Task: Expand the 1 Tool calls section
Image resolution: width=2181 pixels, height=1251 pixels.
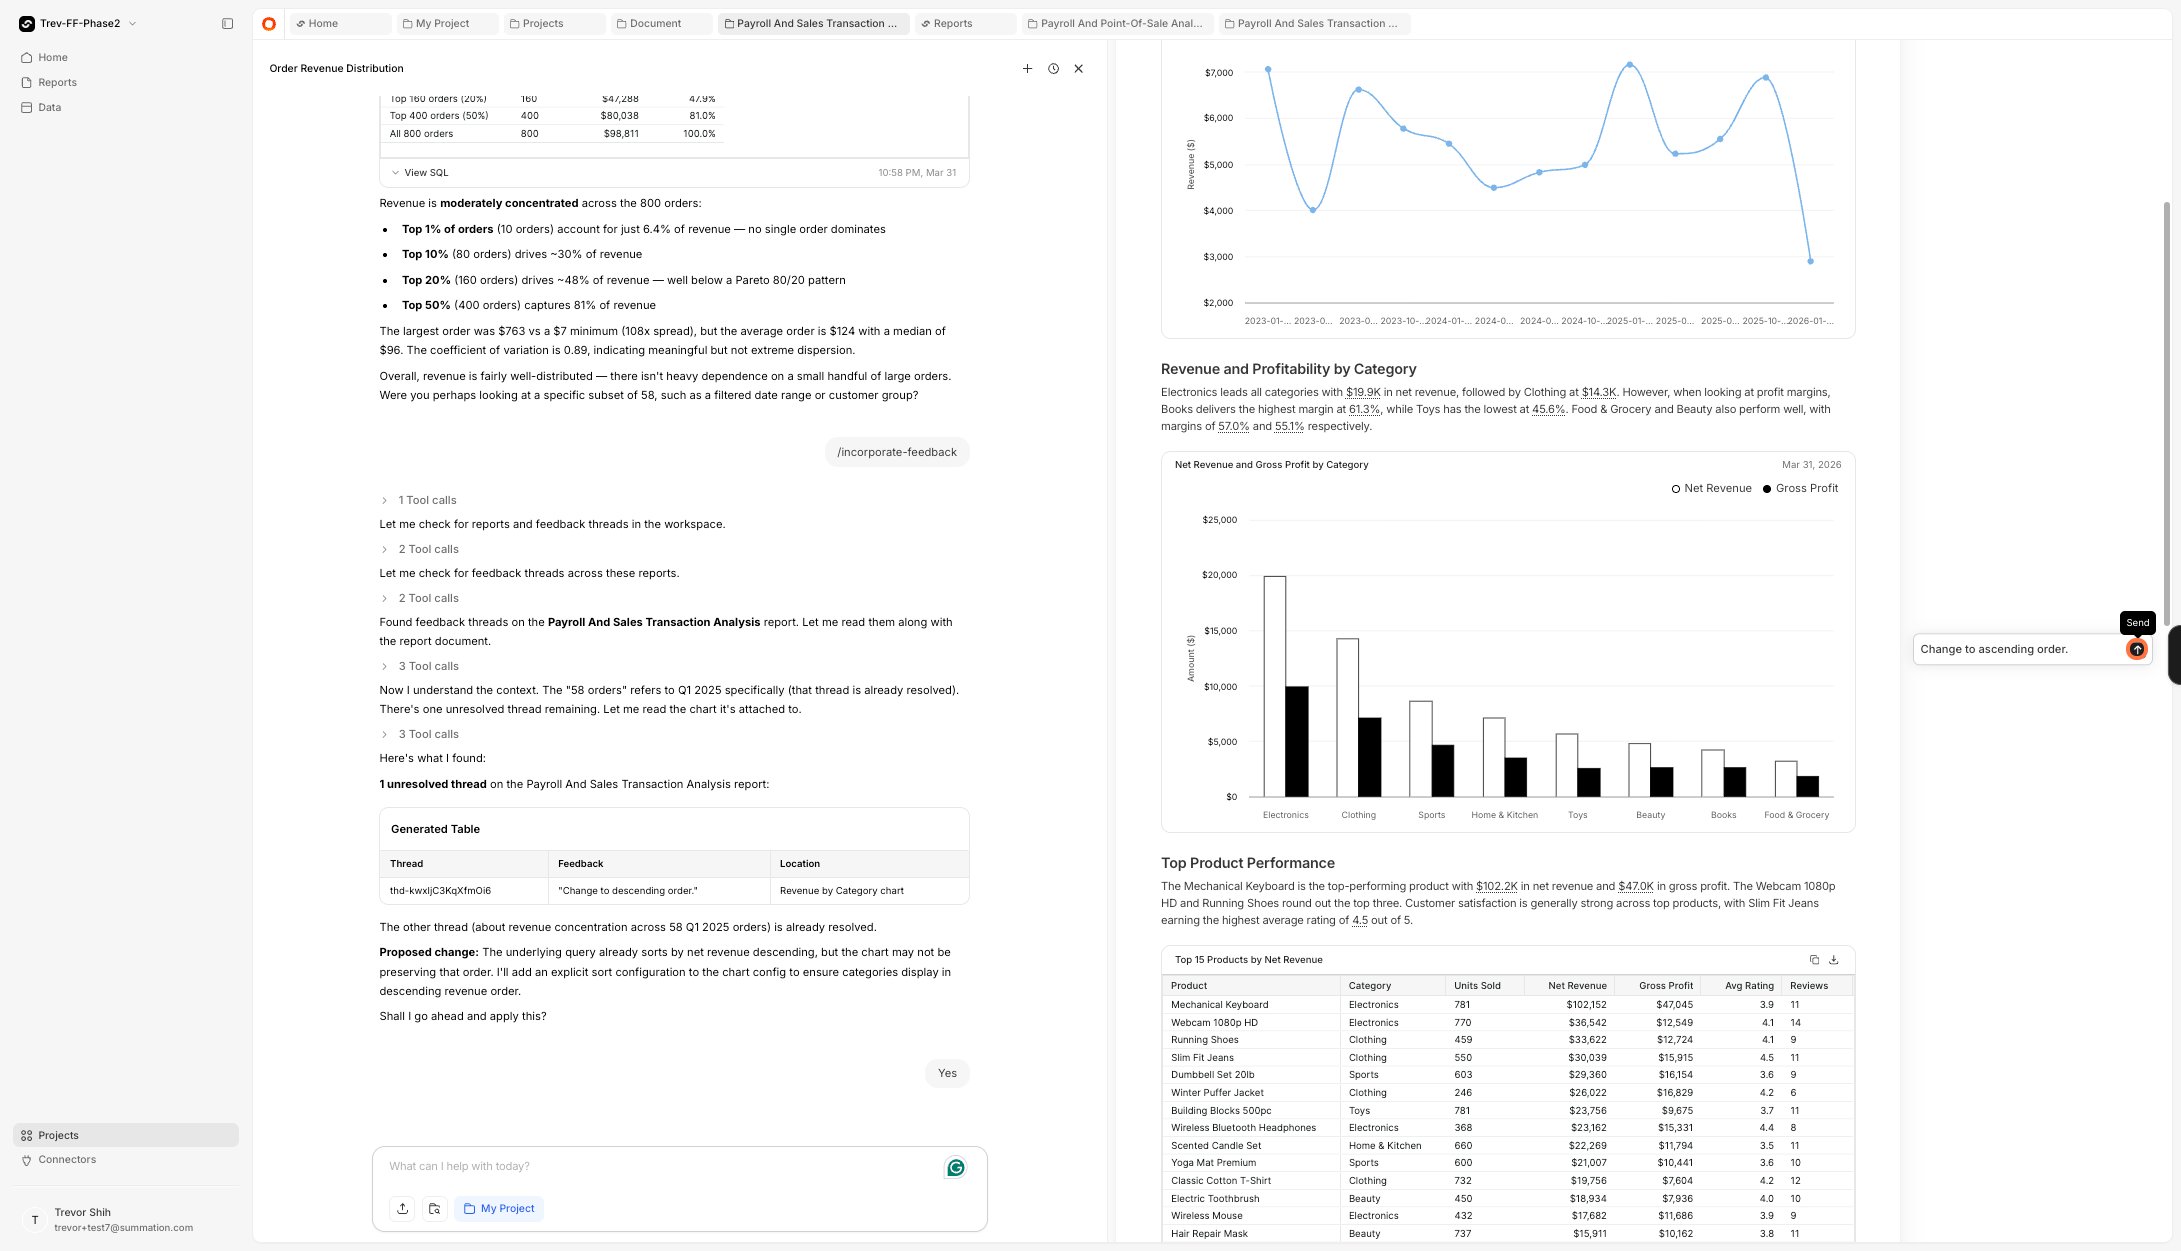Action: click(419, 500)
